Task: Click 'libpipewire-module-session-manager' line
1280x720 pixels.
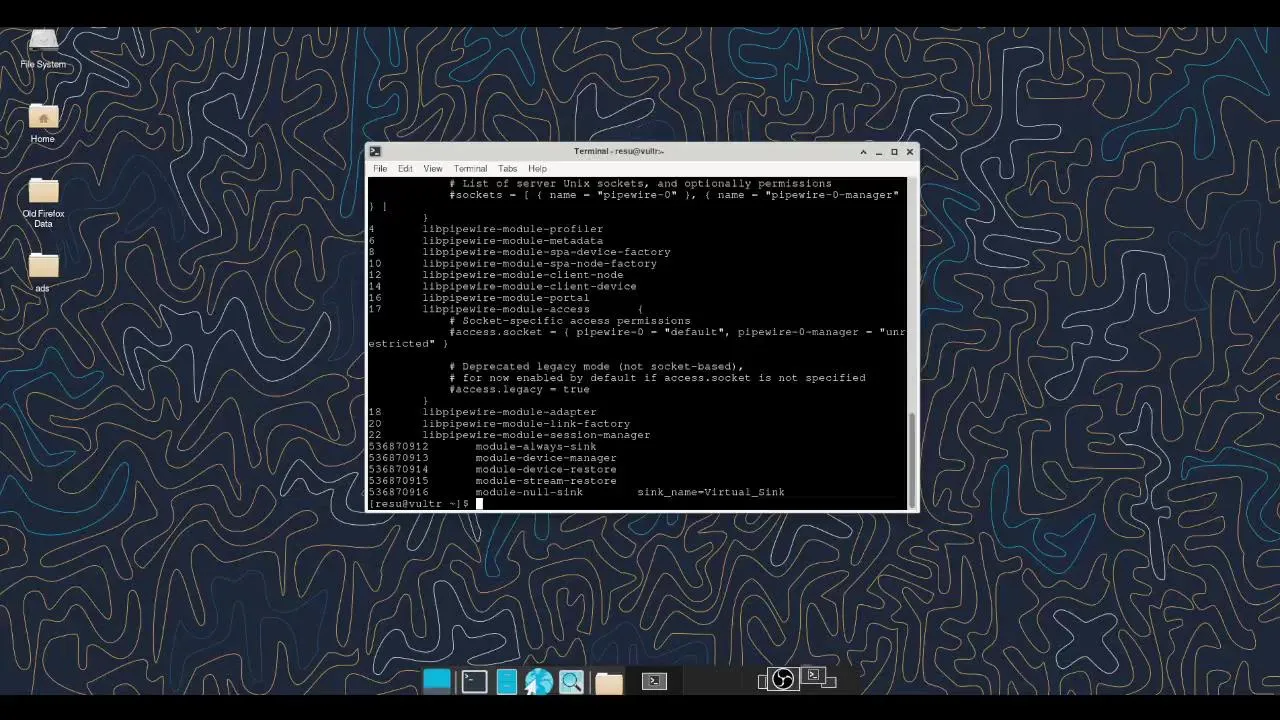Action: 536,435
